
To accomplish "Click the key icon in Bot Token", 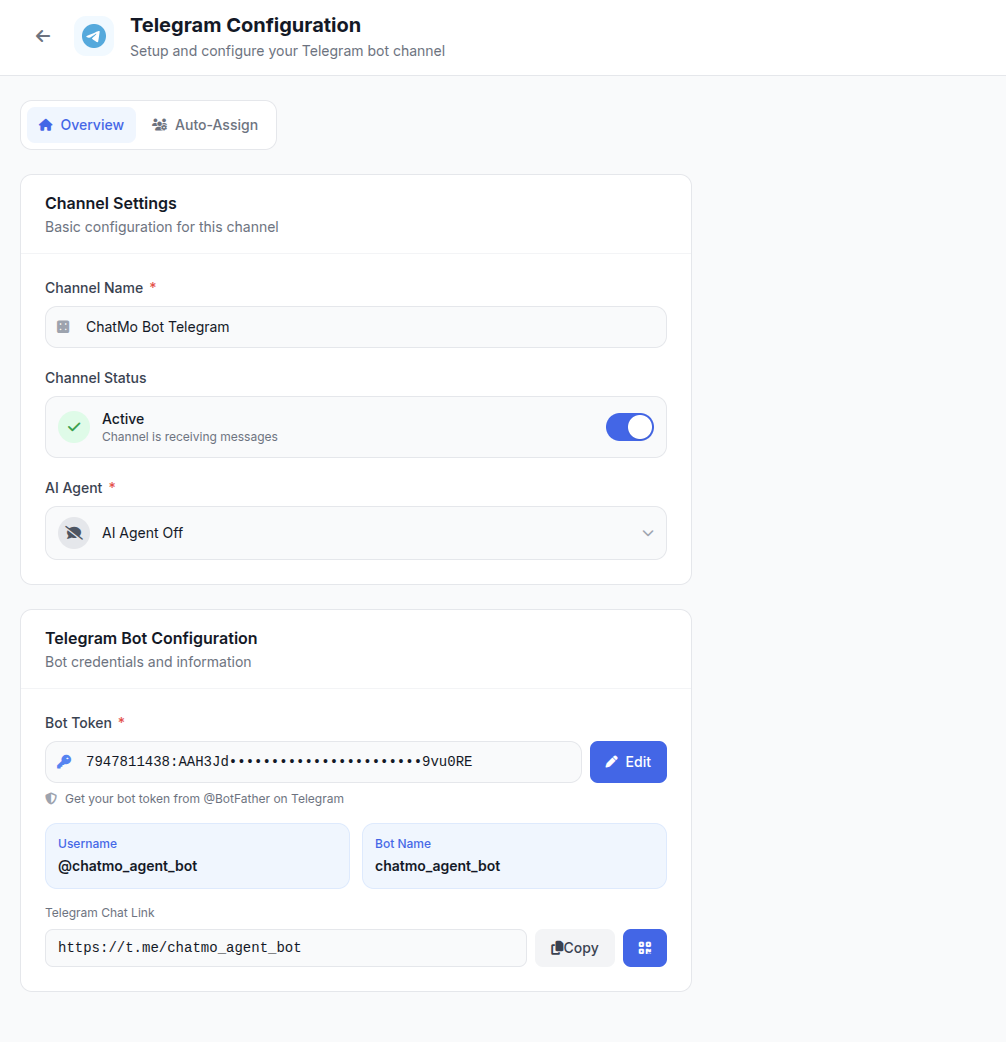I will (x=64, y=762).
